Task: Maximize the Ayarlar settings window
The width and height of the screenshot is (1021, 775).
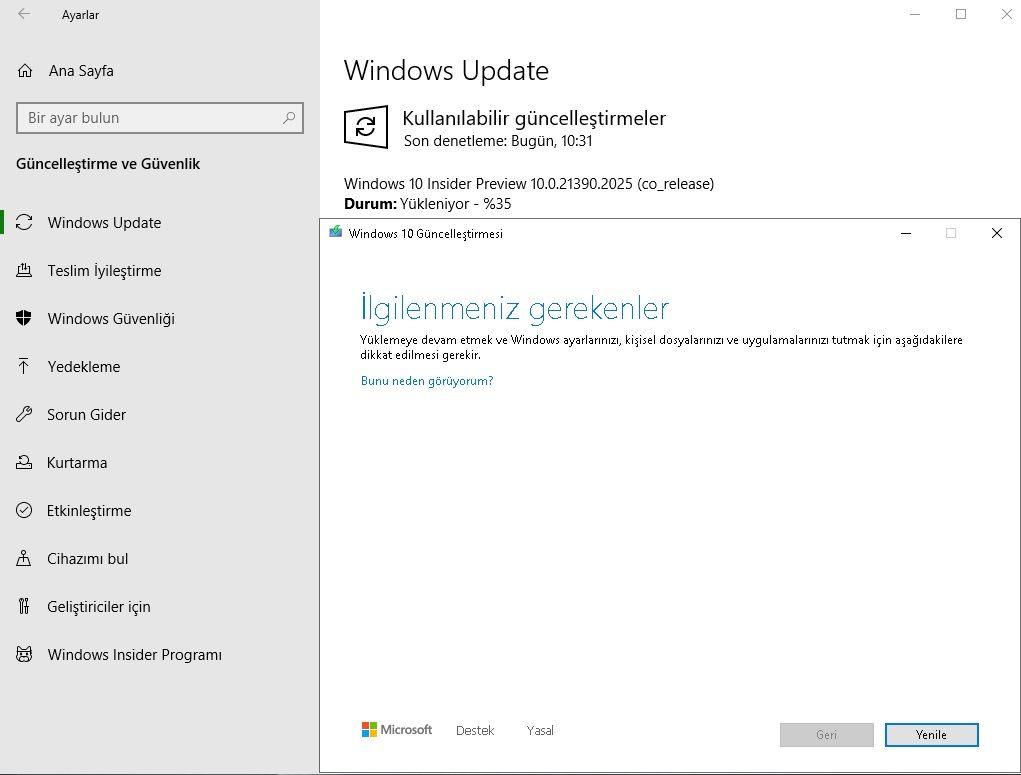Action: click(960, 14)
